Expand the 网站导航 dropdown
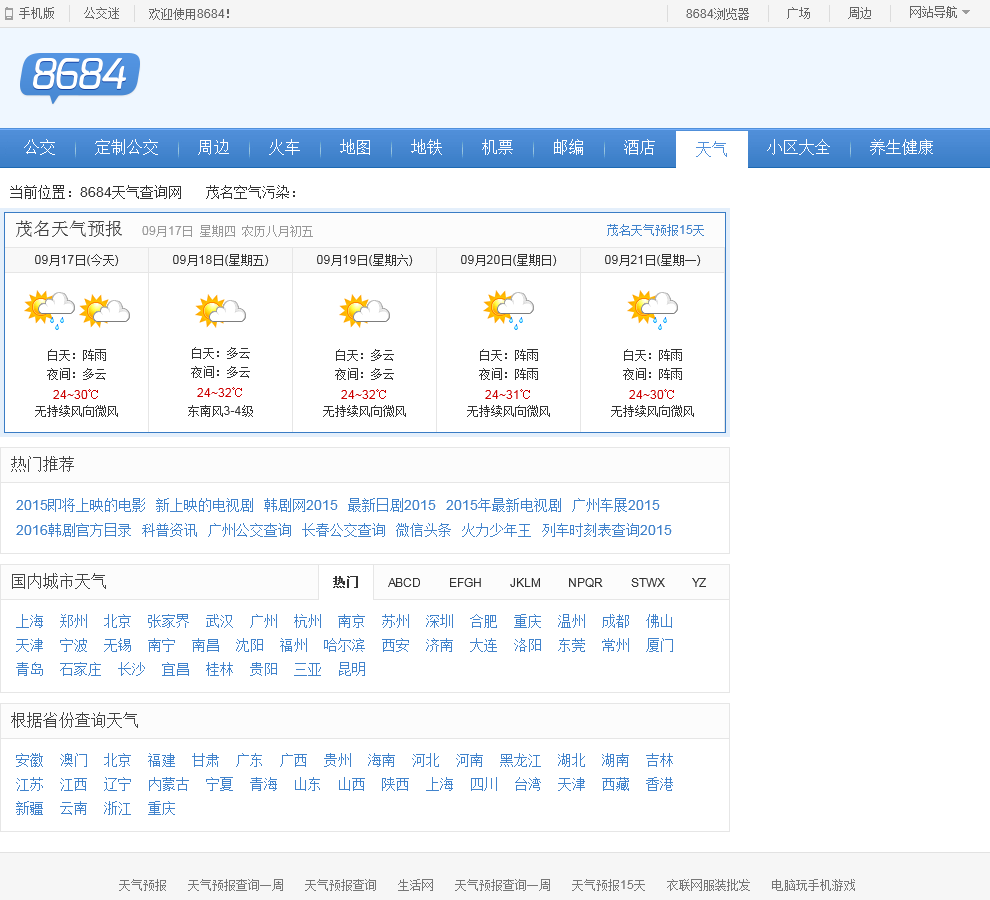 pos(939,13)
